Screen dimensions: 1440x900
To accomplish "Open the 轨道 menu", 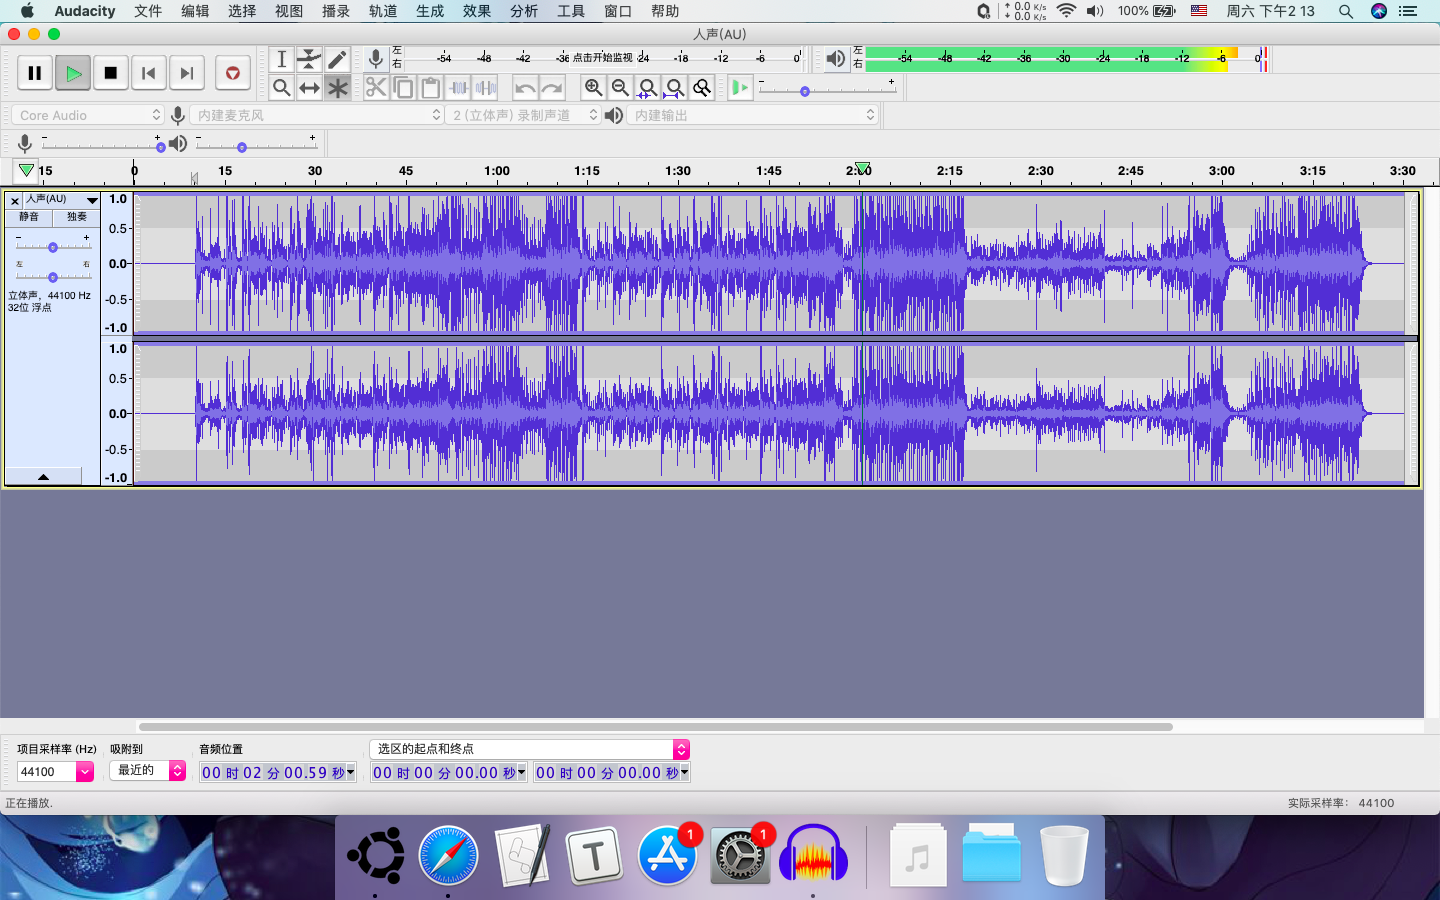I will (382, 11).
